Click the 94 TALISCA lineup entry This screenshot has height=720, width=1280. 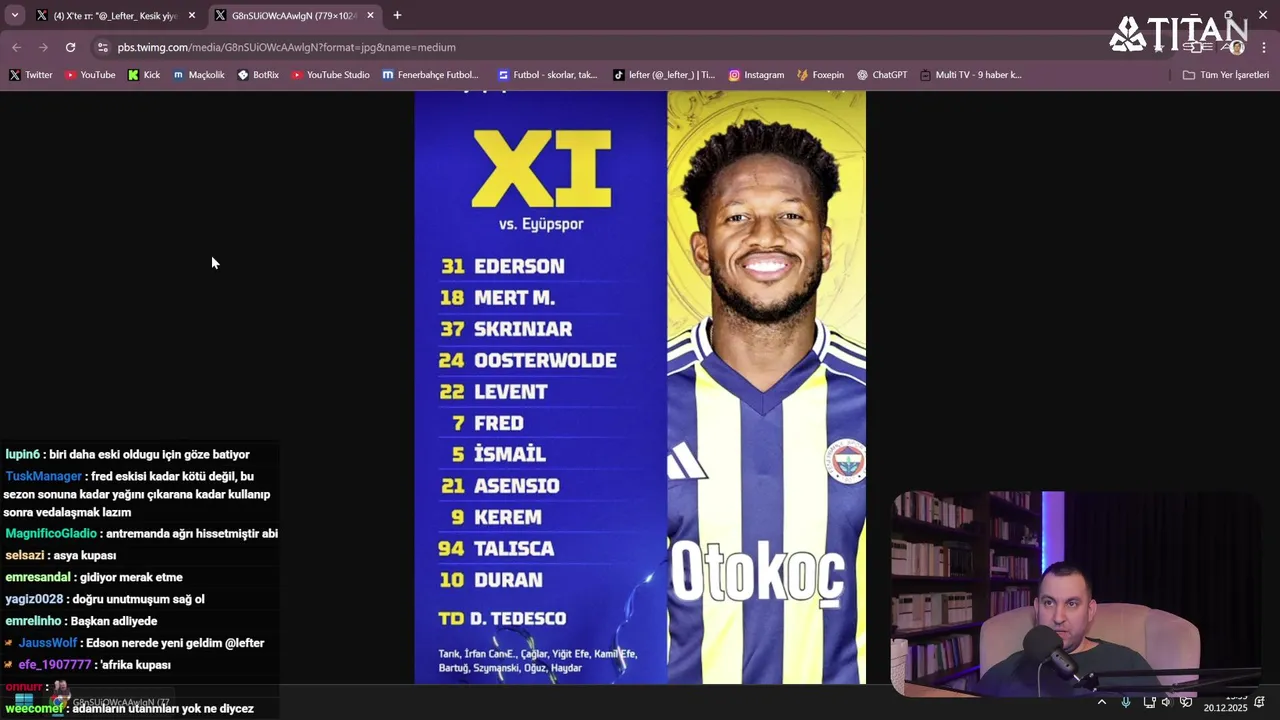click(x=498, y=548)
